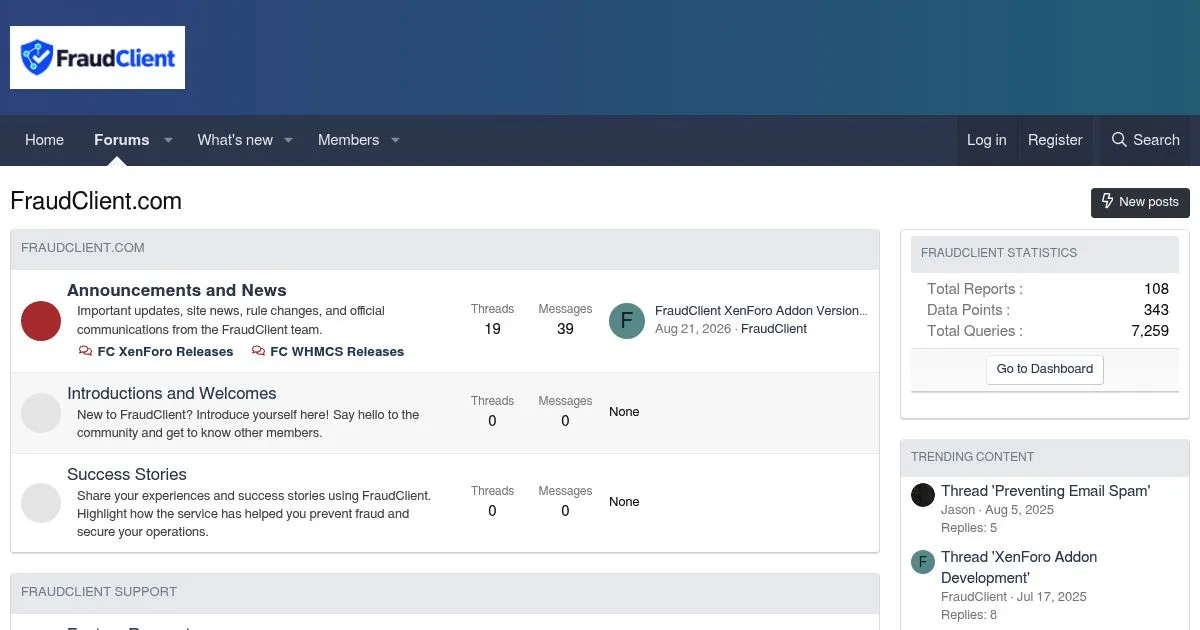Click the Introductions and Welcomes grey node icon
This screenshot has height=630, width=1200.
point(41,413)
